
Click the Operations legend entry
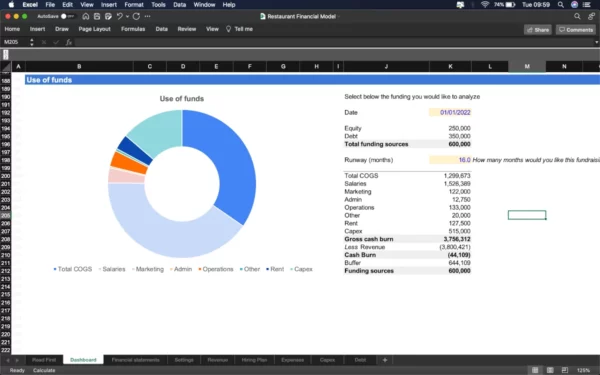(x=215, y=269)
